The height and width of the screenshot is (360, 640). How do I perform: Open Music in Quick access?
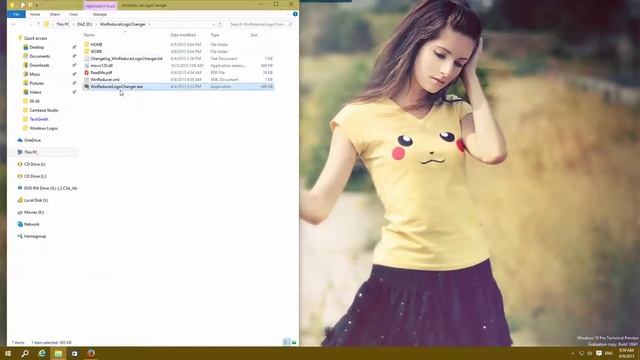35,74
